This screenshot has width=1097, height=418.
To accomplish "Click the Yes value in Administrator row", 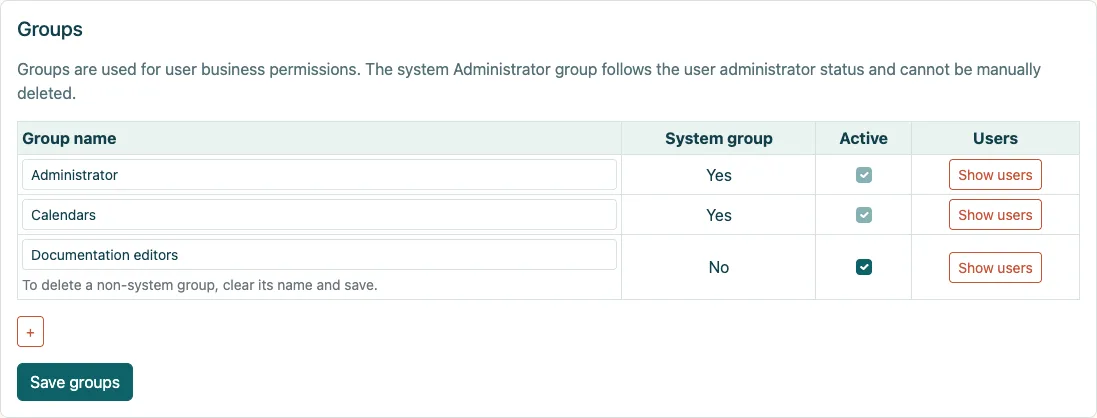I will [x=719, y=175].
